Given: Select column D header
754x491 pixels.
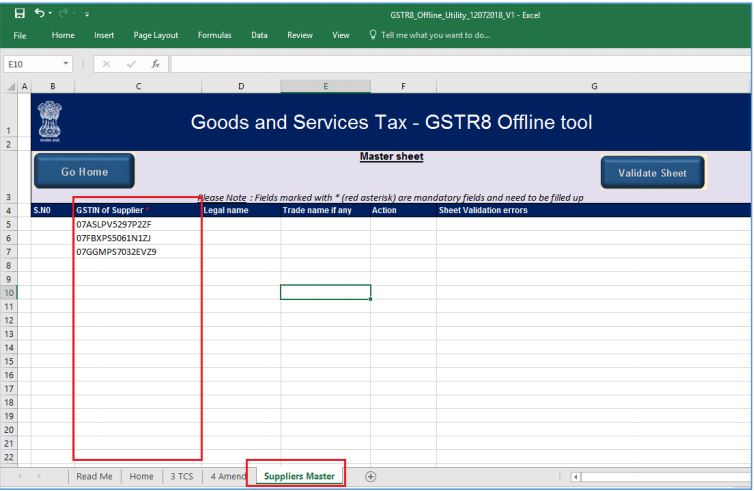Looking at the screenshot, I should pos(241,87).
